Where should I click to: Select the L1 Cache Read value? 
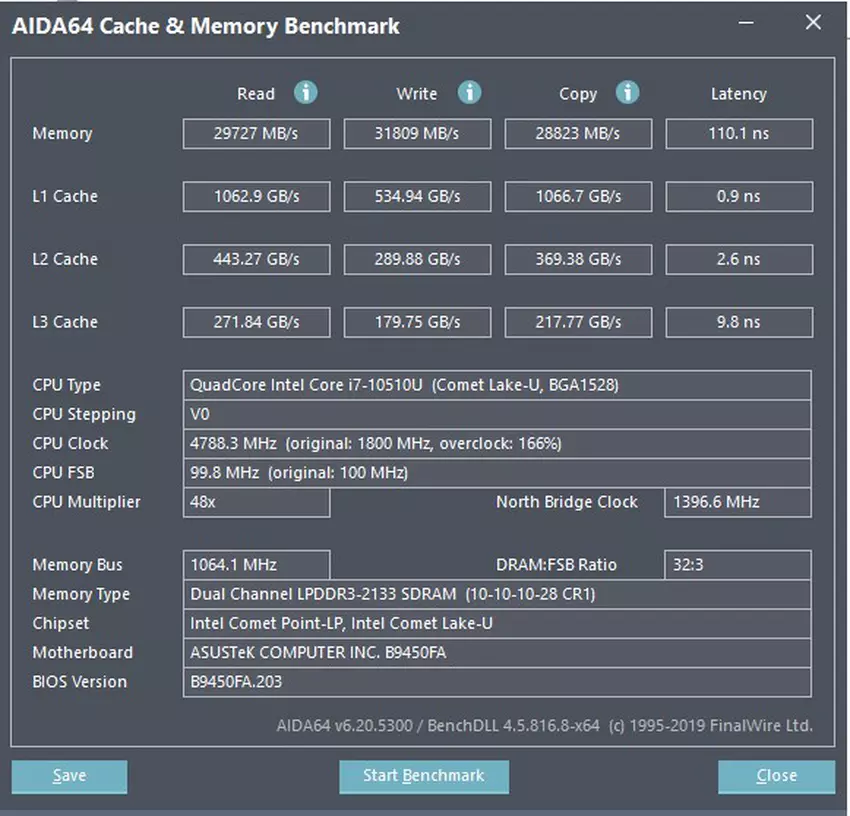coord(256,197)
